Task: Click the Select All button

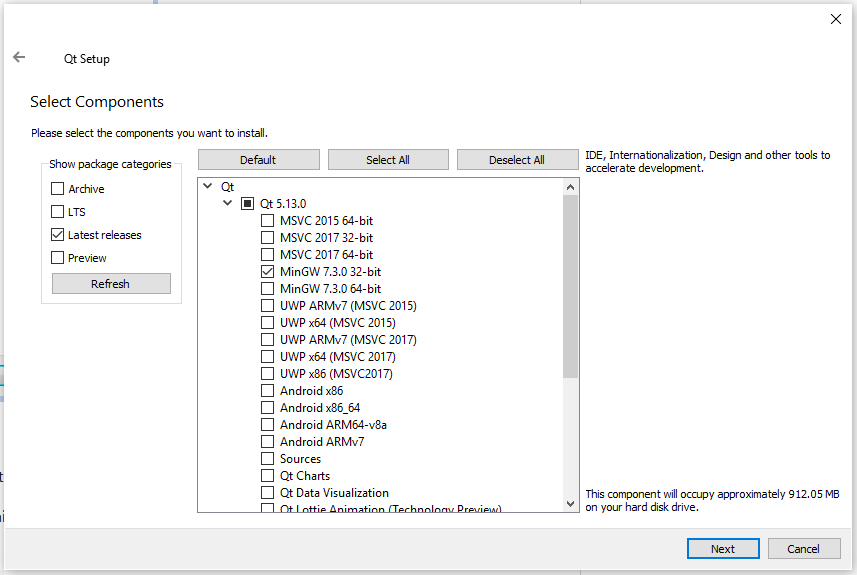Action: [x=388, y=160]
